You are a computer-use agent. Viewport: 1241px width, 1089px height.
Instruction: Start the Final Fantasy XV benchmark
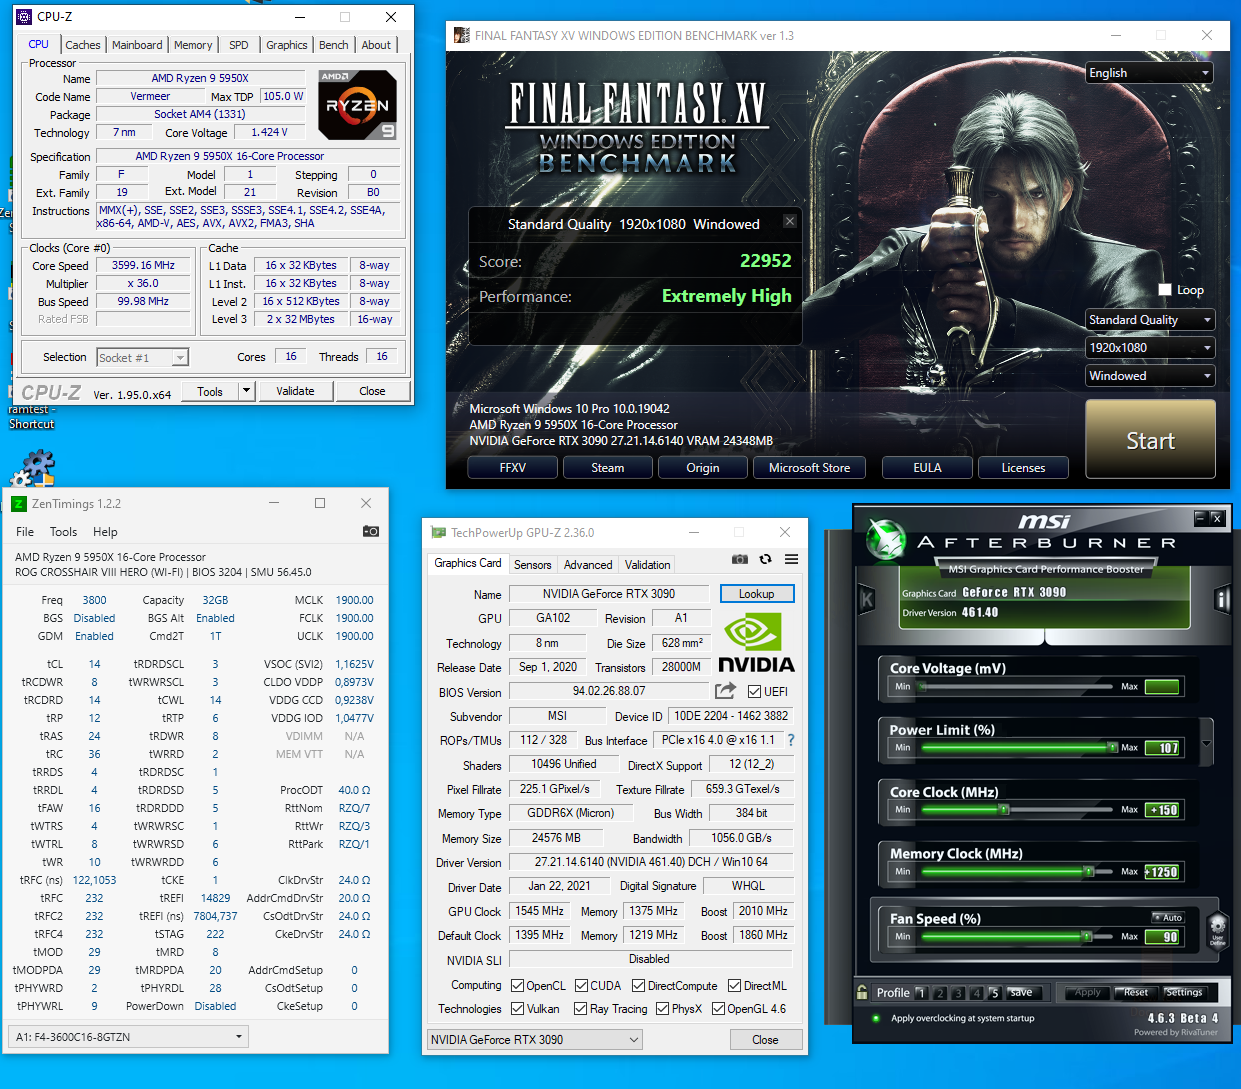1150,440
